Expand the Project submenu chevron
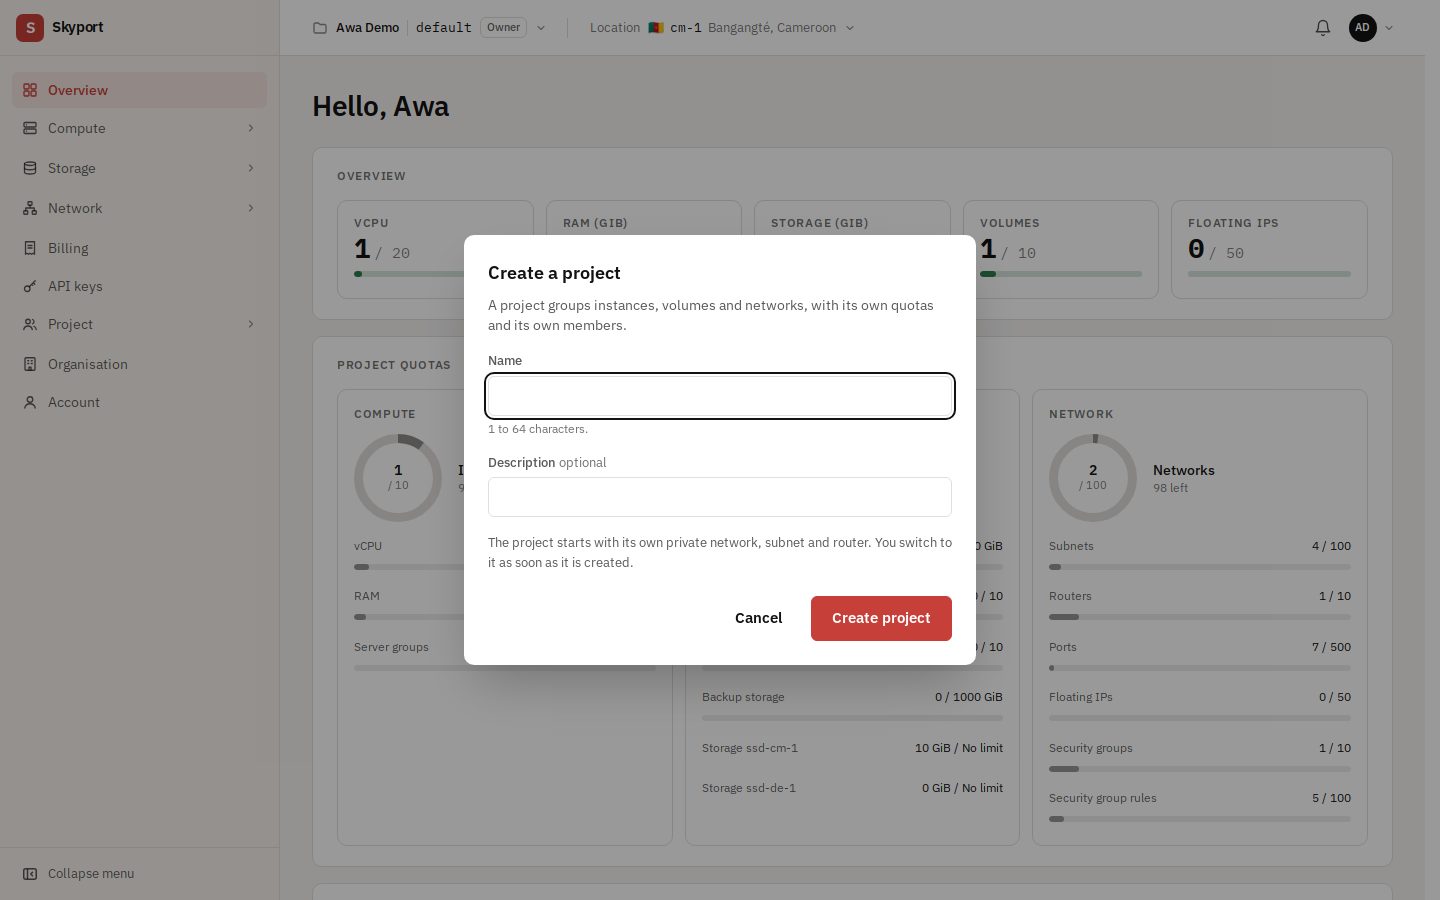This screenshot has width=1440, height=900. pyautogui.click(x=251, y=324)
